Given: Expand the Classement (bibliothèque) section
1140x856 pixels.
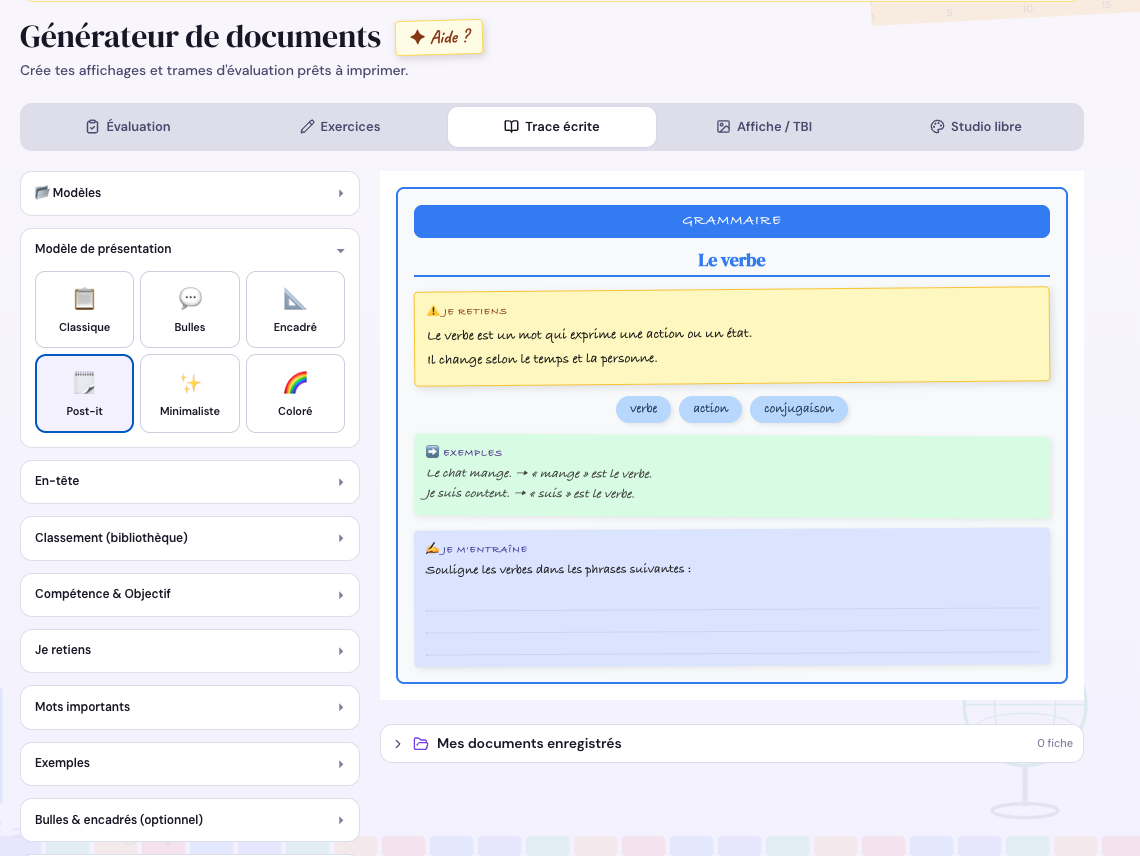Looking at the screenshot, I should coord(190,538).
